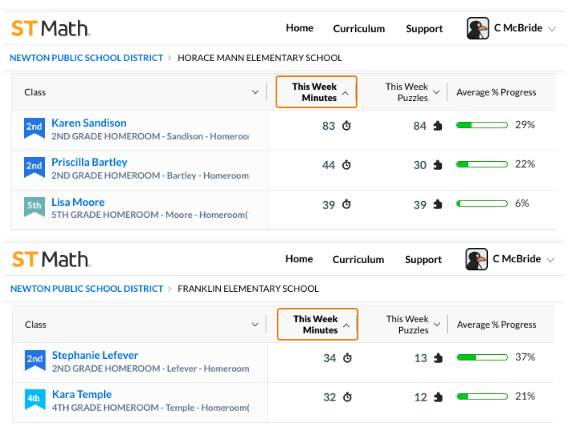
Task: Click the stopwatch icon in Kara Temple row
Action: pyautogui.click(x=347, y=397)
